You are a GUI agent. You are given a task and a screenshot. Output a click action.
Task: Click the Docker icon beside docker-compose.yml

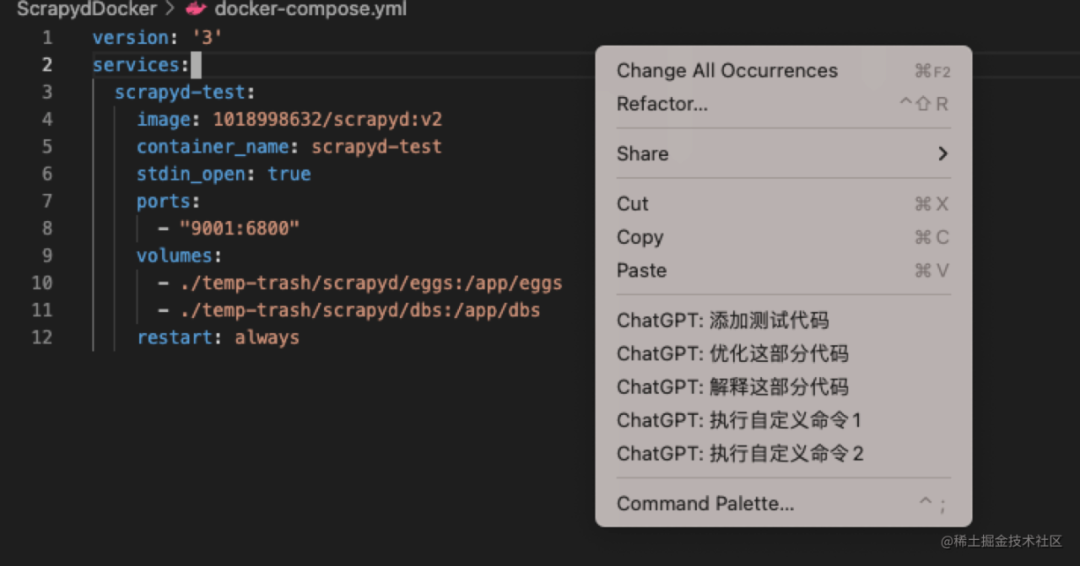pos(195,9)
